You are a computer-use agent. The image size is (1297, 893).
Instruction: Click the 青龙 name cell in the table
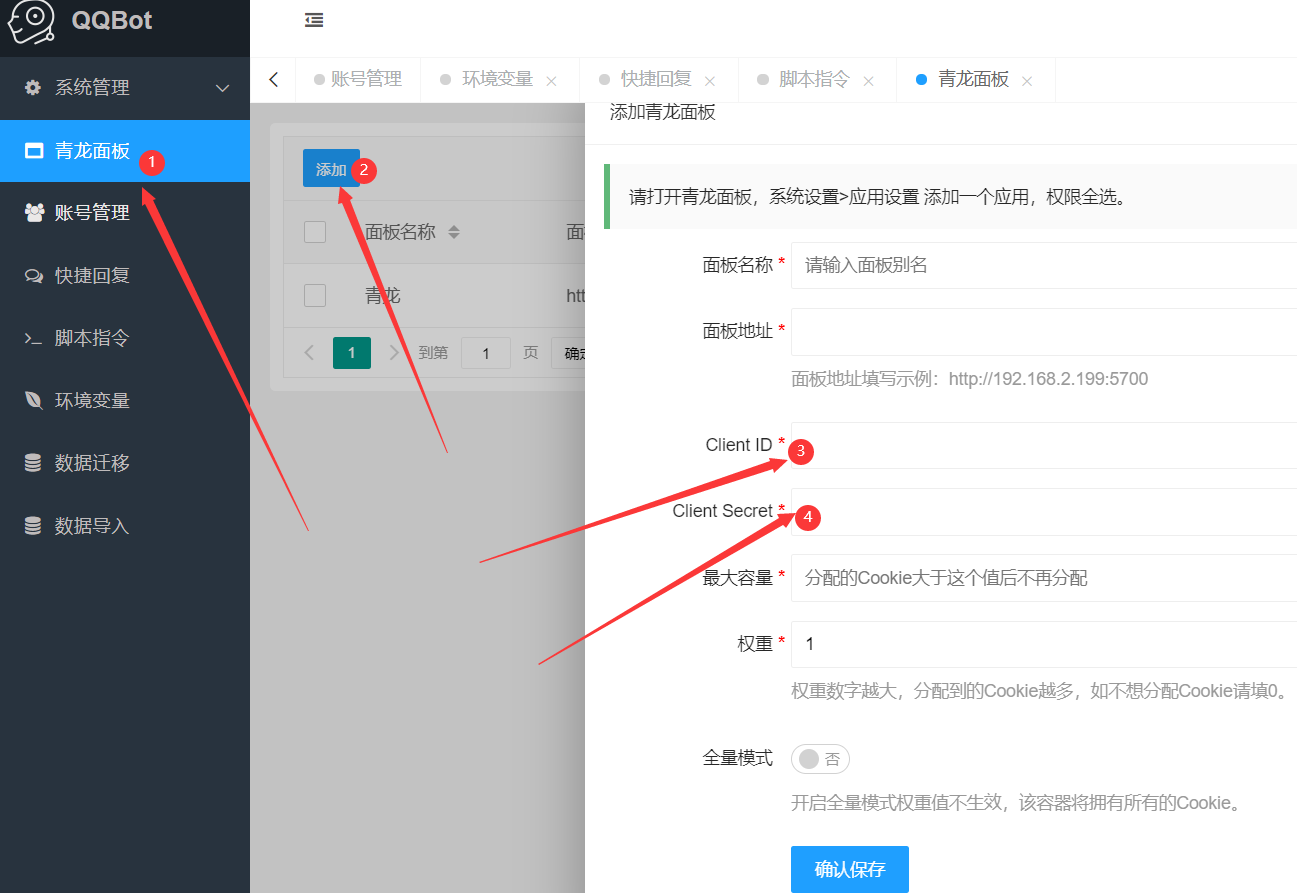(x=383, y=296)
